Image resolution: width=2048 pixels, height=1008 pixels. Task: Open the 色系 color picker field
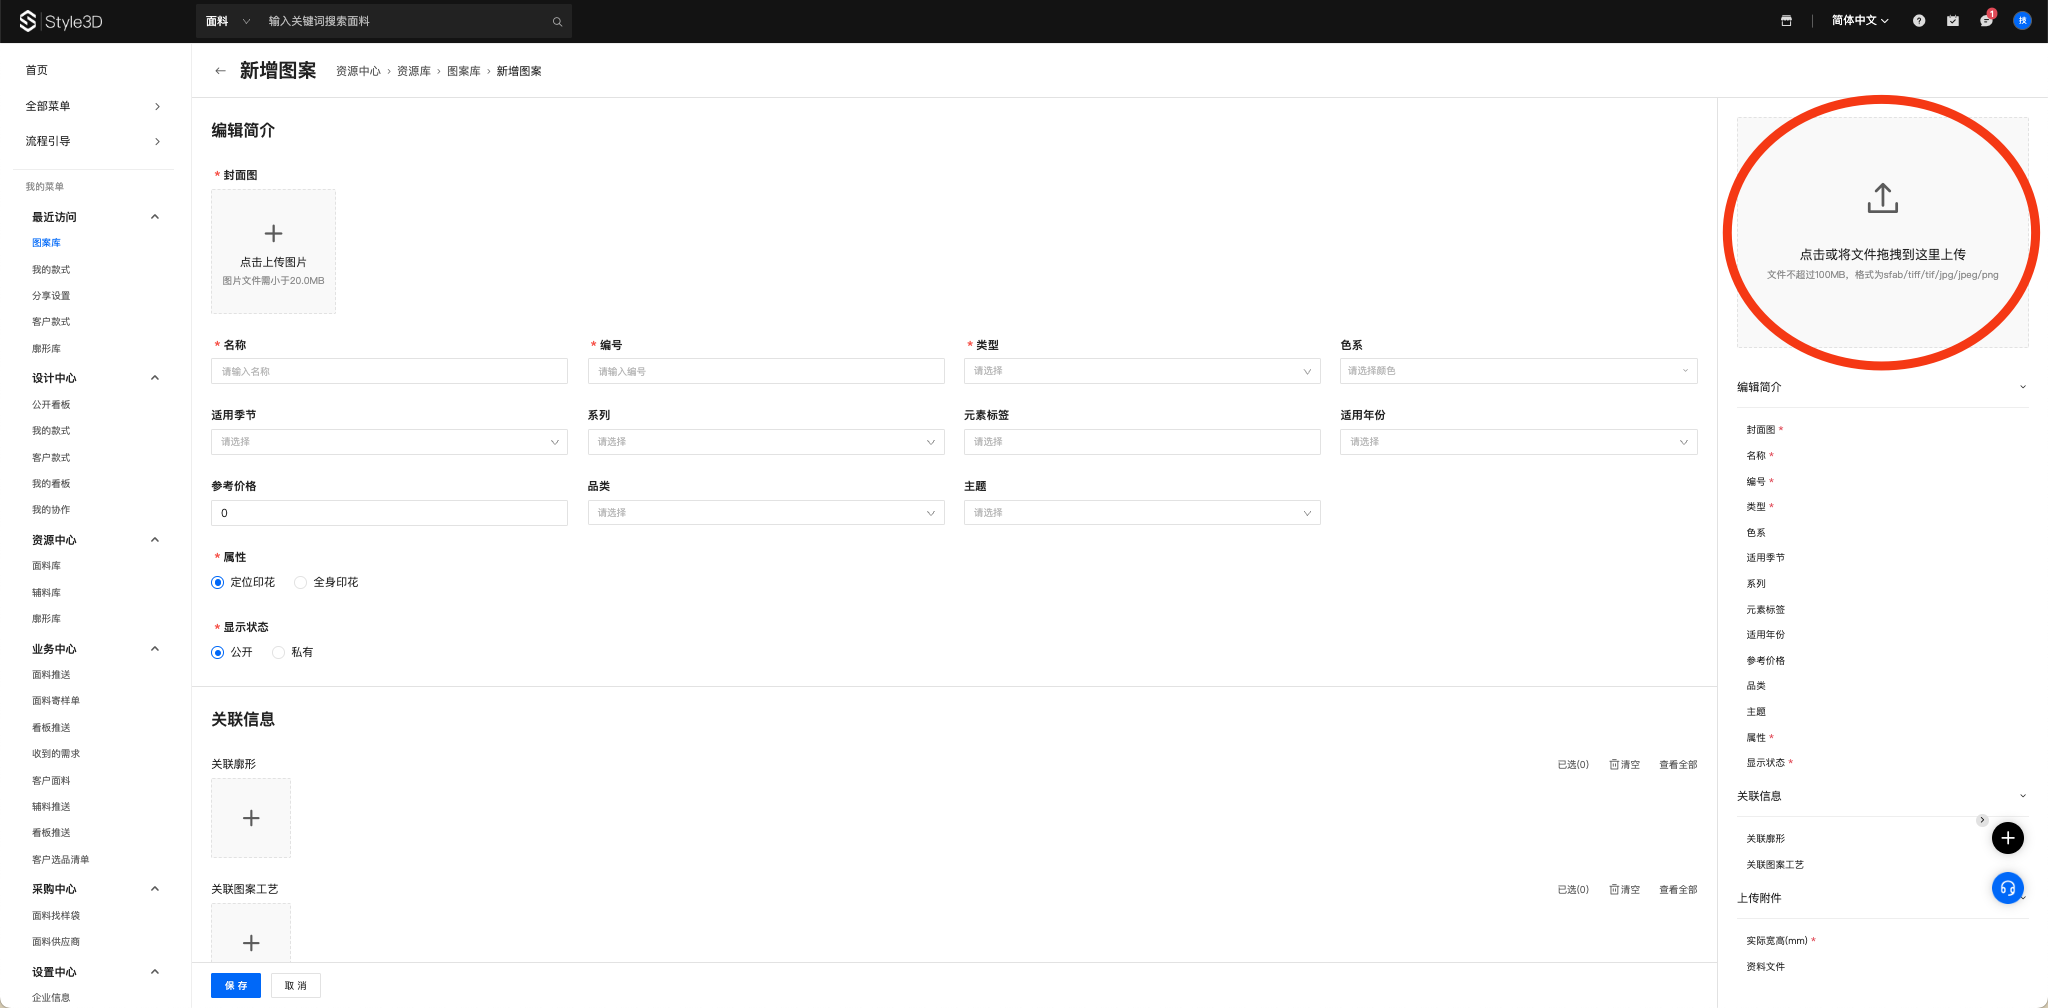pos(1517,371)
